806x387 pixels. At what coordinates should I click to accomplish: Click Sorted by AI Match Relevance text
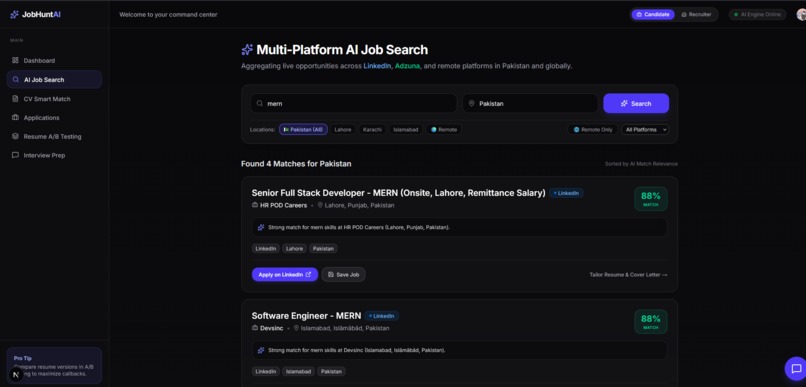[x=641, y=164]
